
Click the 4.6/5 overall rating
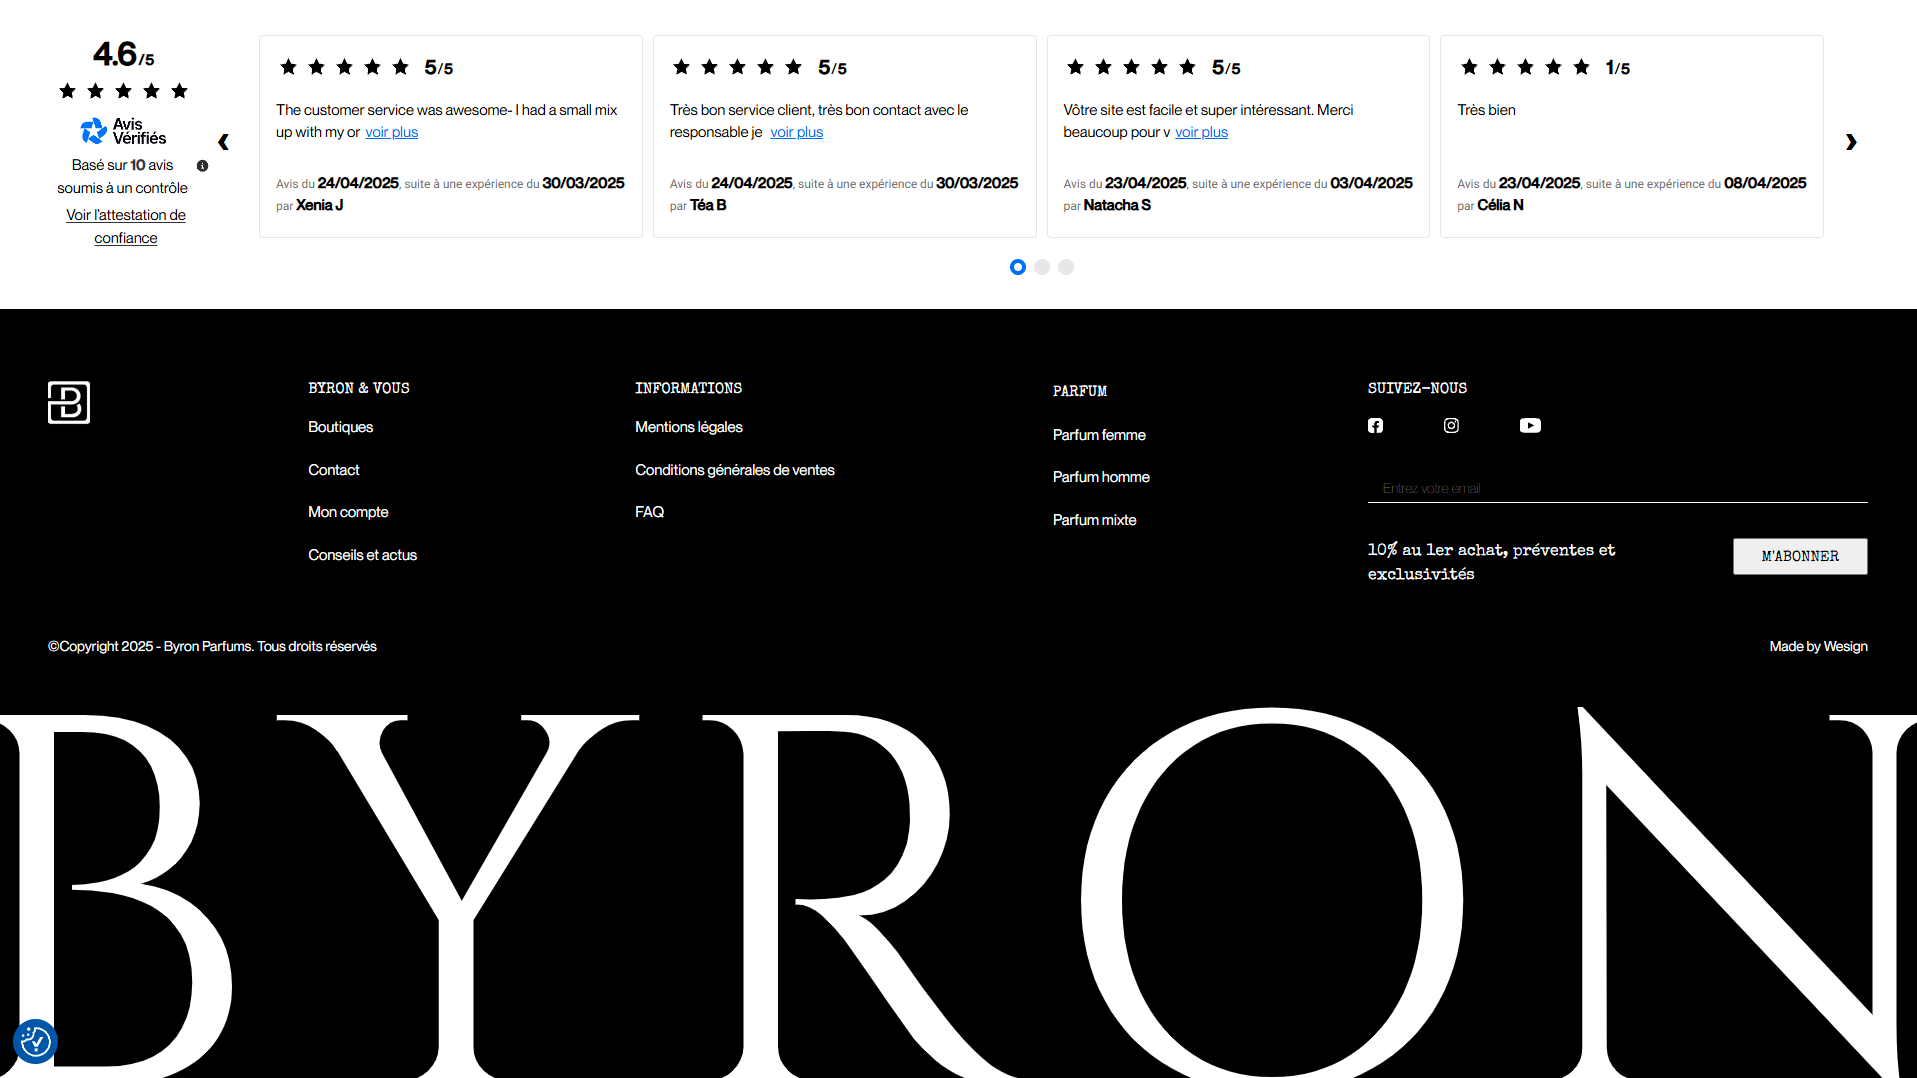pyautogui.click(x=123, y=54)
